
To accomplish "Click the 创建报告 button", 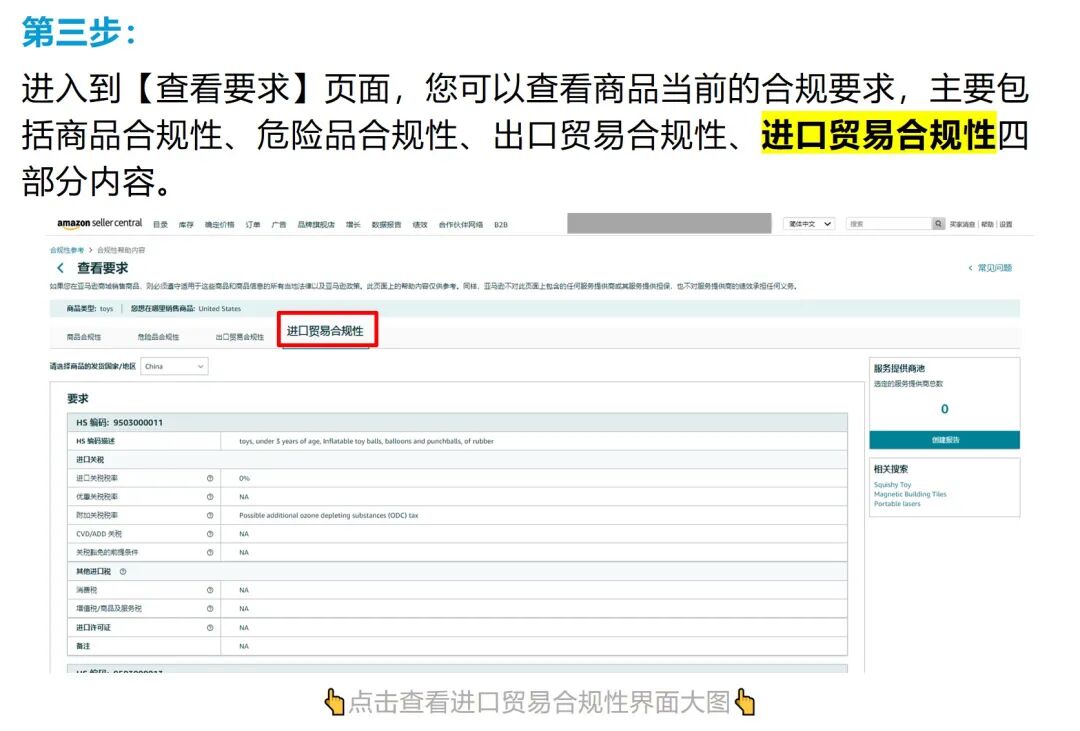I will tap(945, 439).
